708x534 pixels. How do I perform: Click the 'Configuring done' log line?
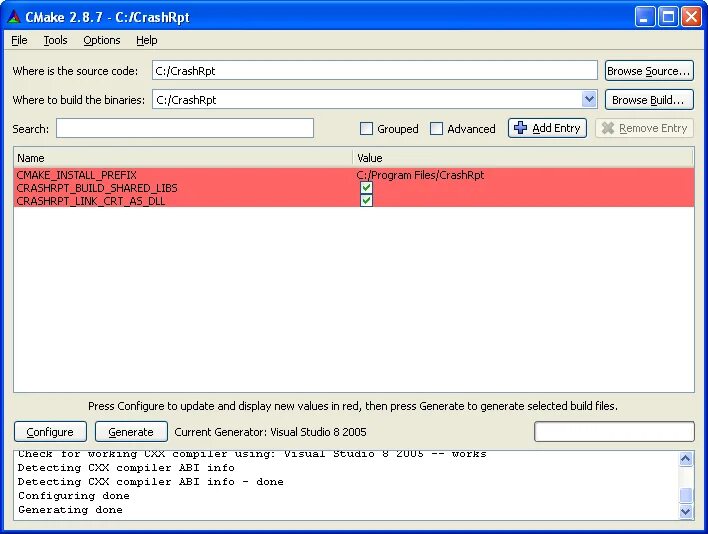click(x=74, y=496)
